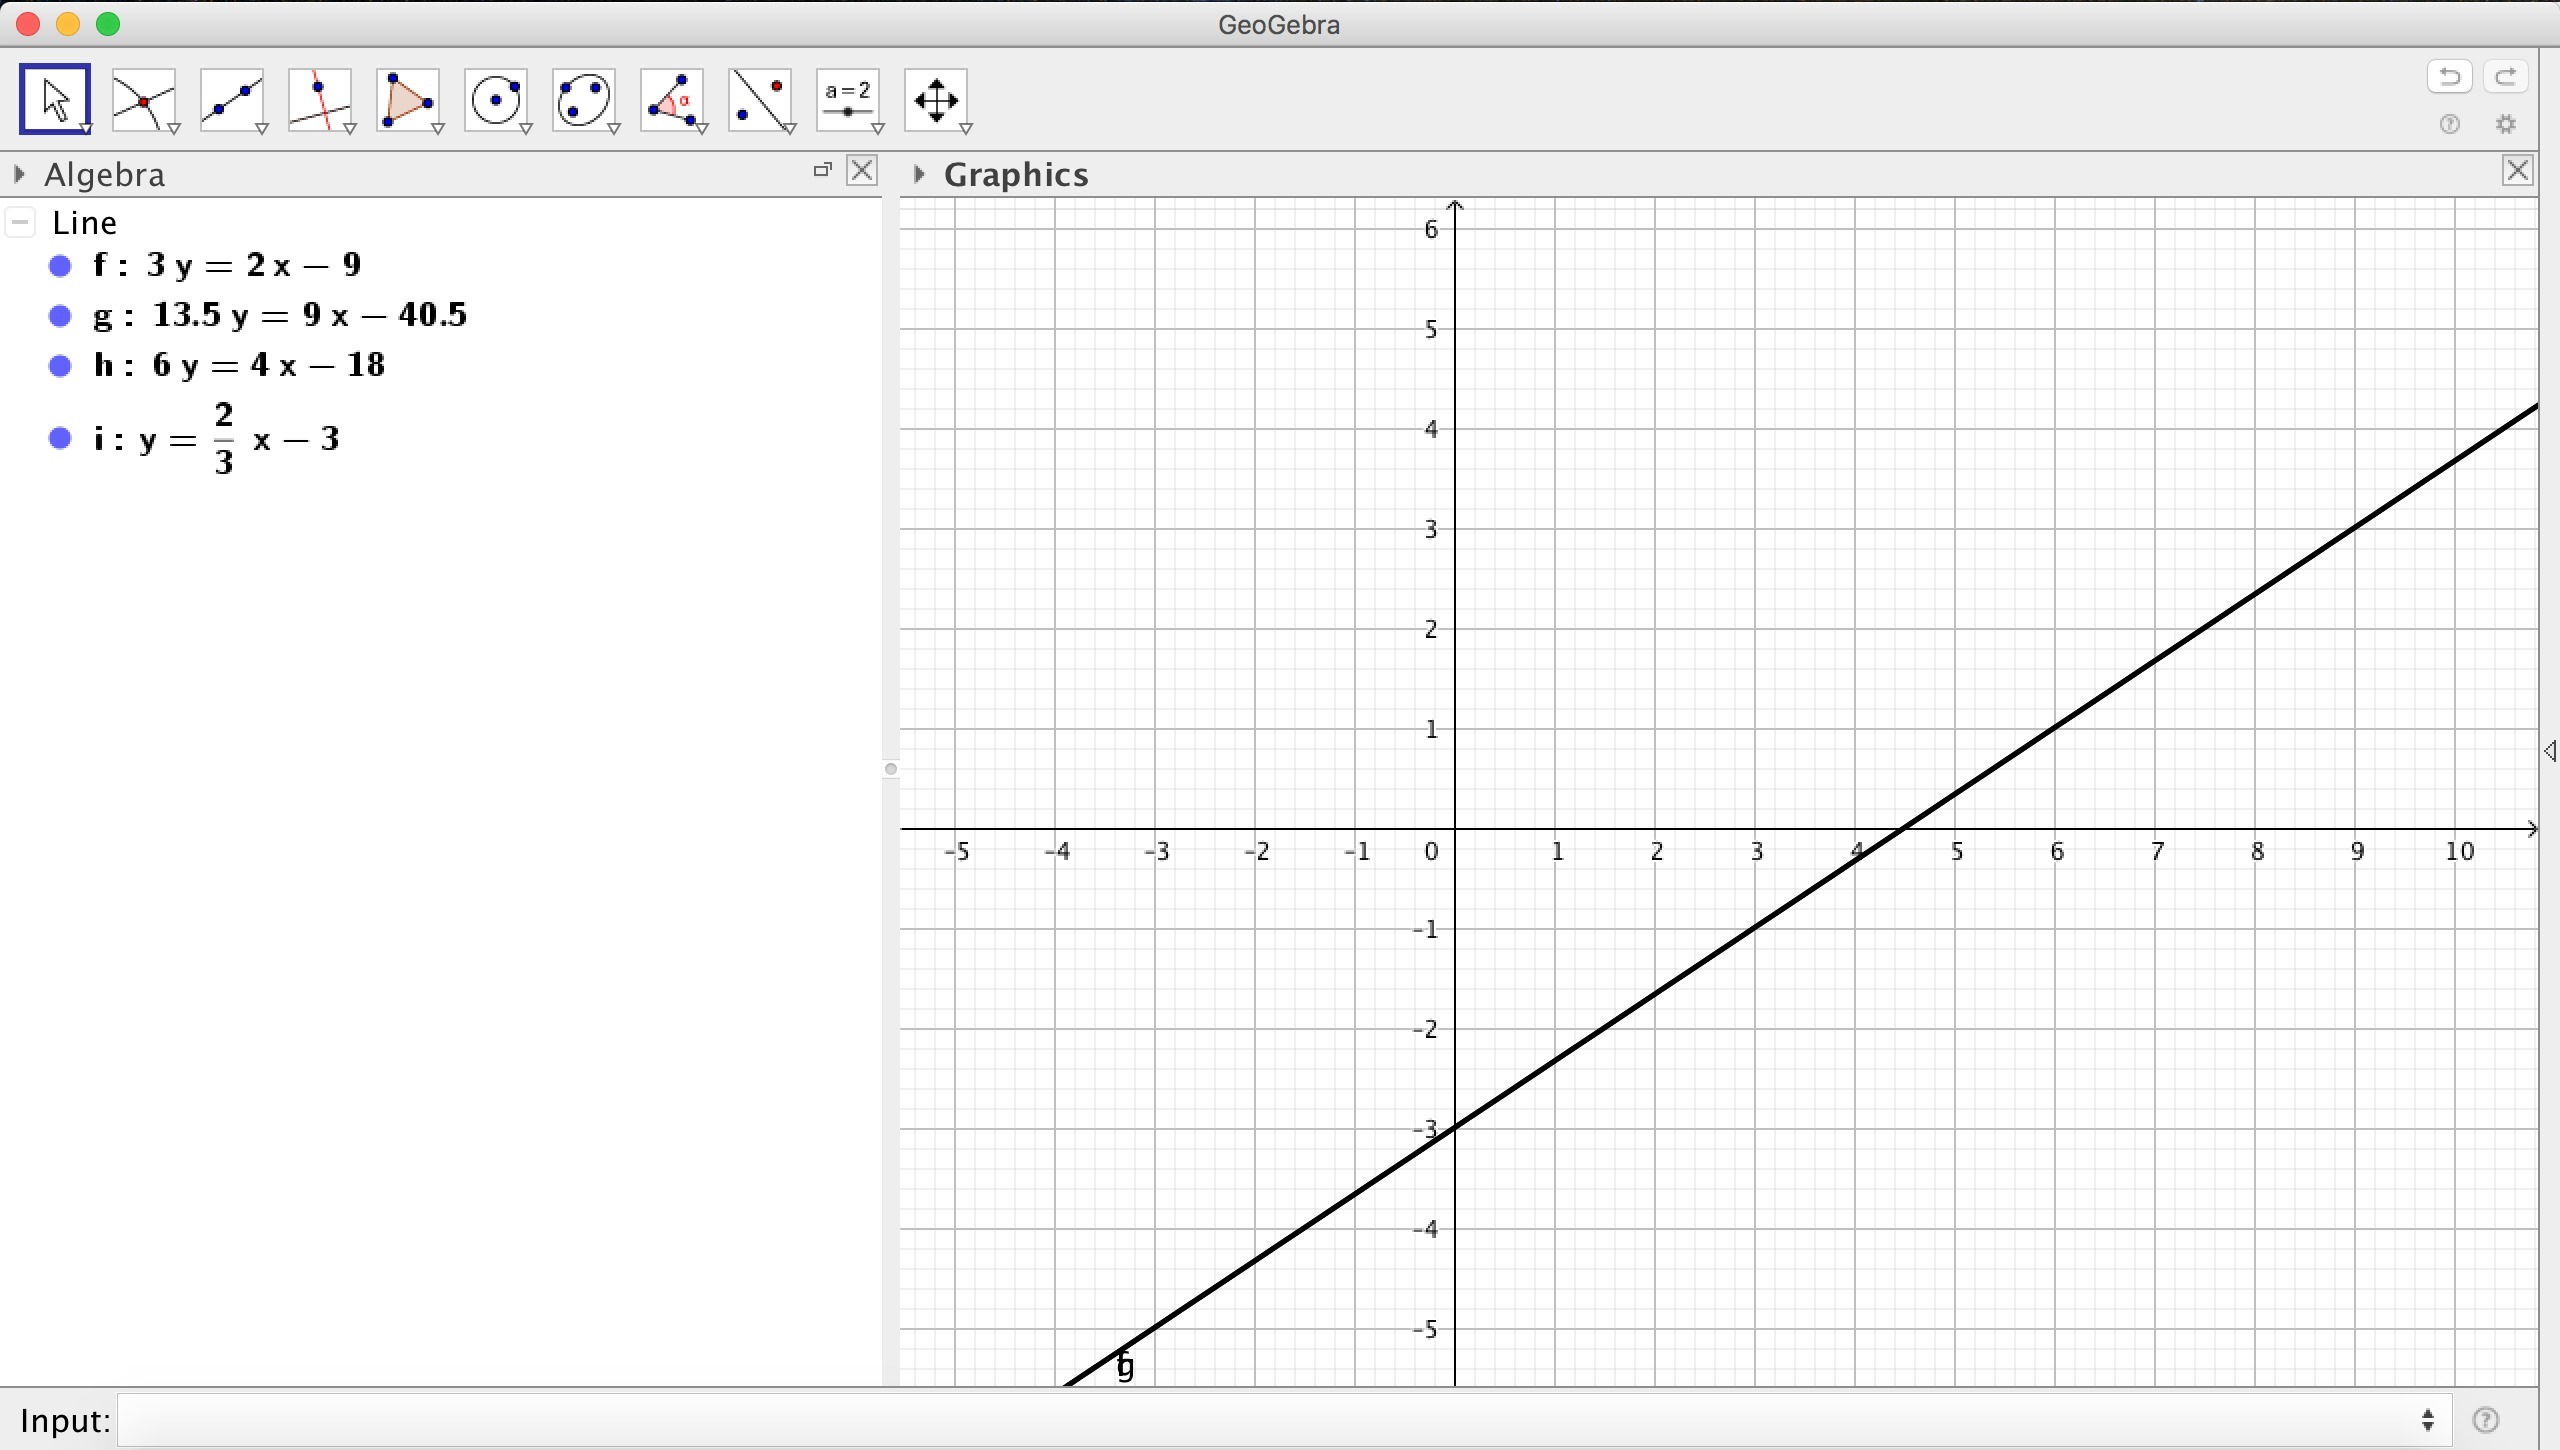Select the Circle with center tool
This screenshot has height=1450, width=2560.
[x=496, y=99]
